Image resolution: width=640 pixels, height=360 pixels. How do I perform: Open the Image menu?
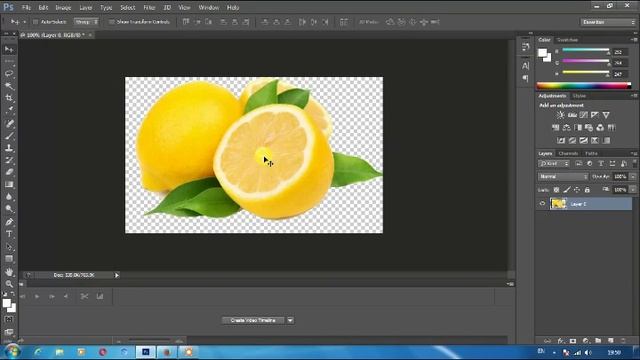[63, 8]
